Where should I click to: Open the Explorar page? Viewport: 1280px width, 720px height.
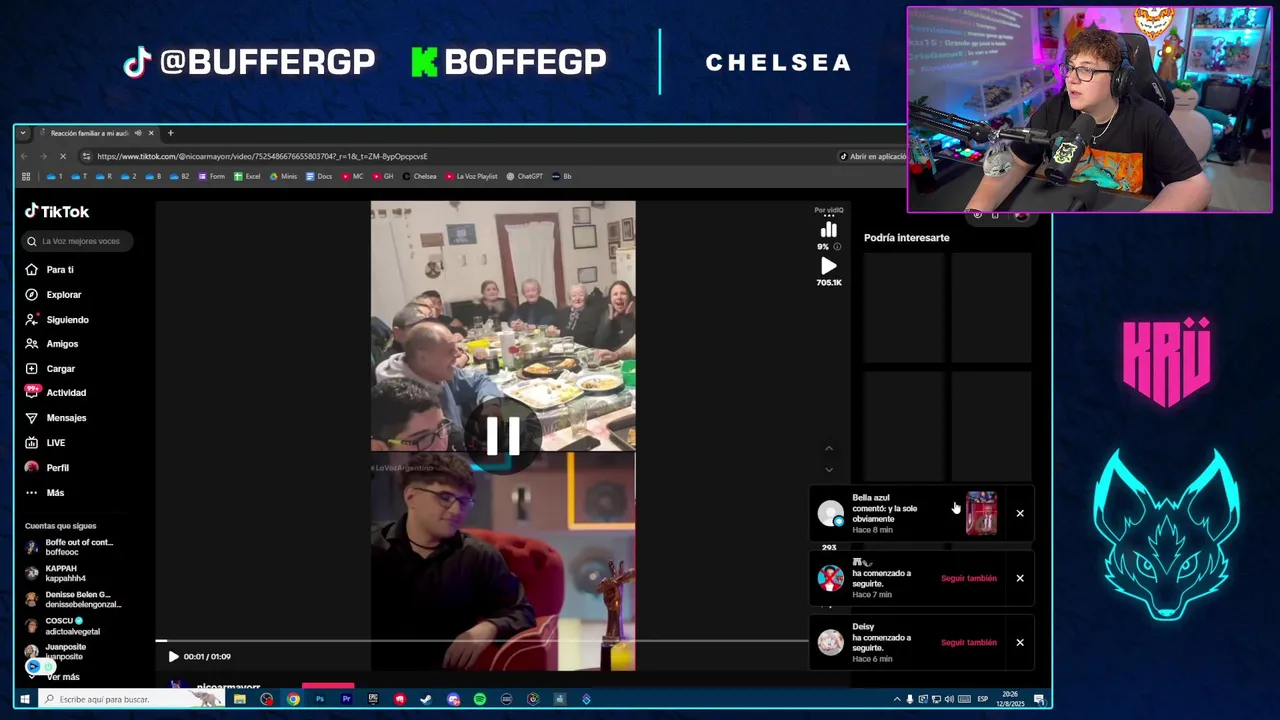pyautogui.click(x=54, y=295)
